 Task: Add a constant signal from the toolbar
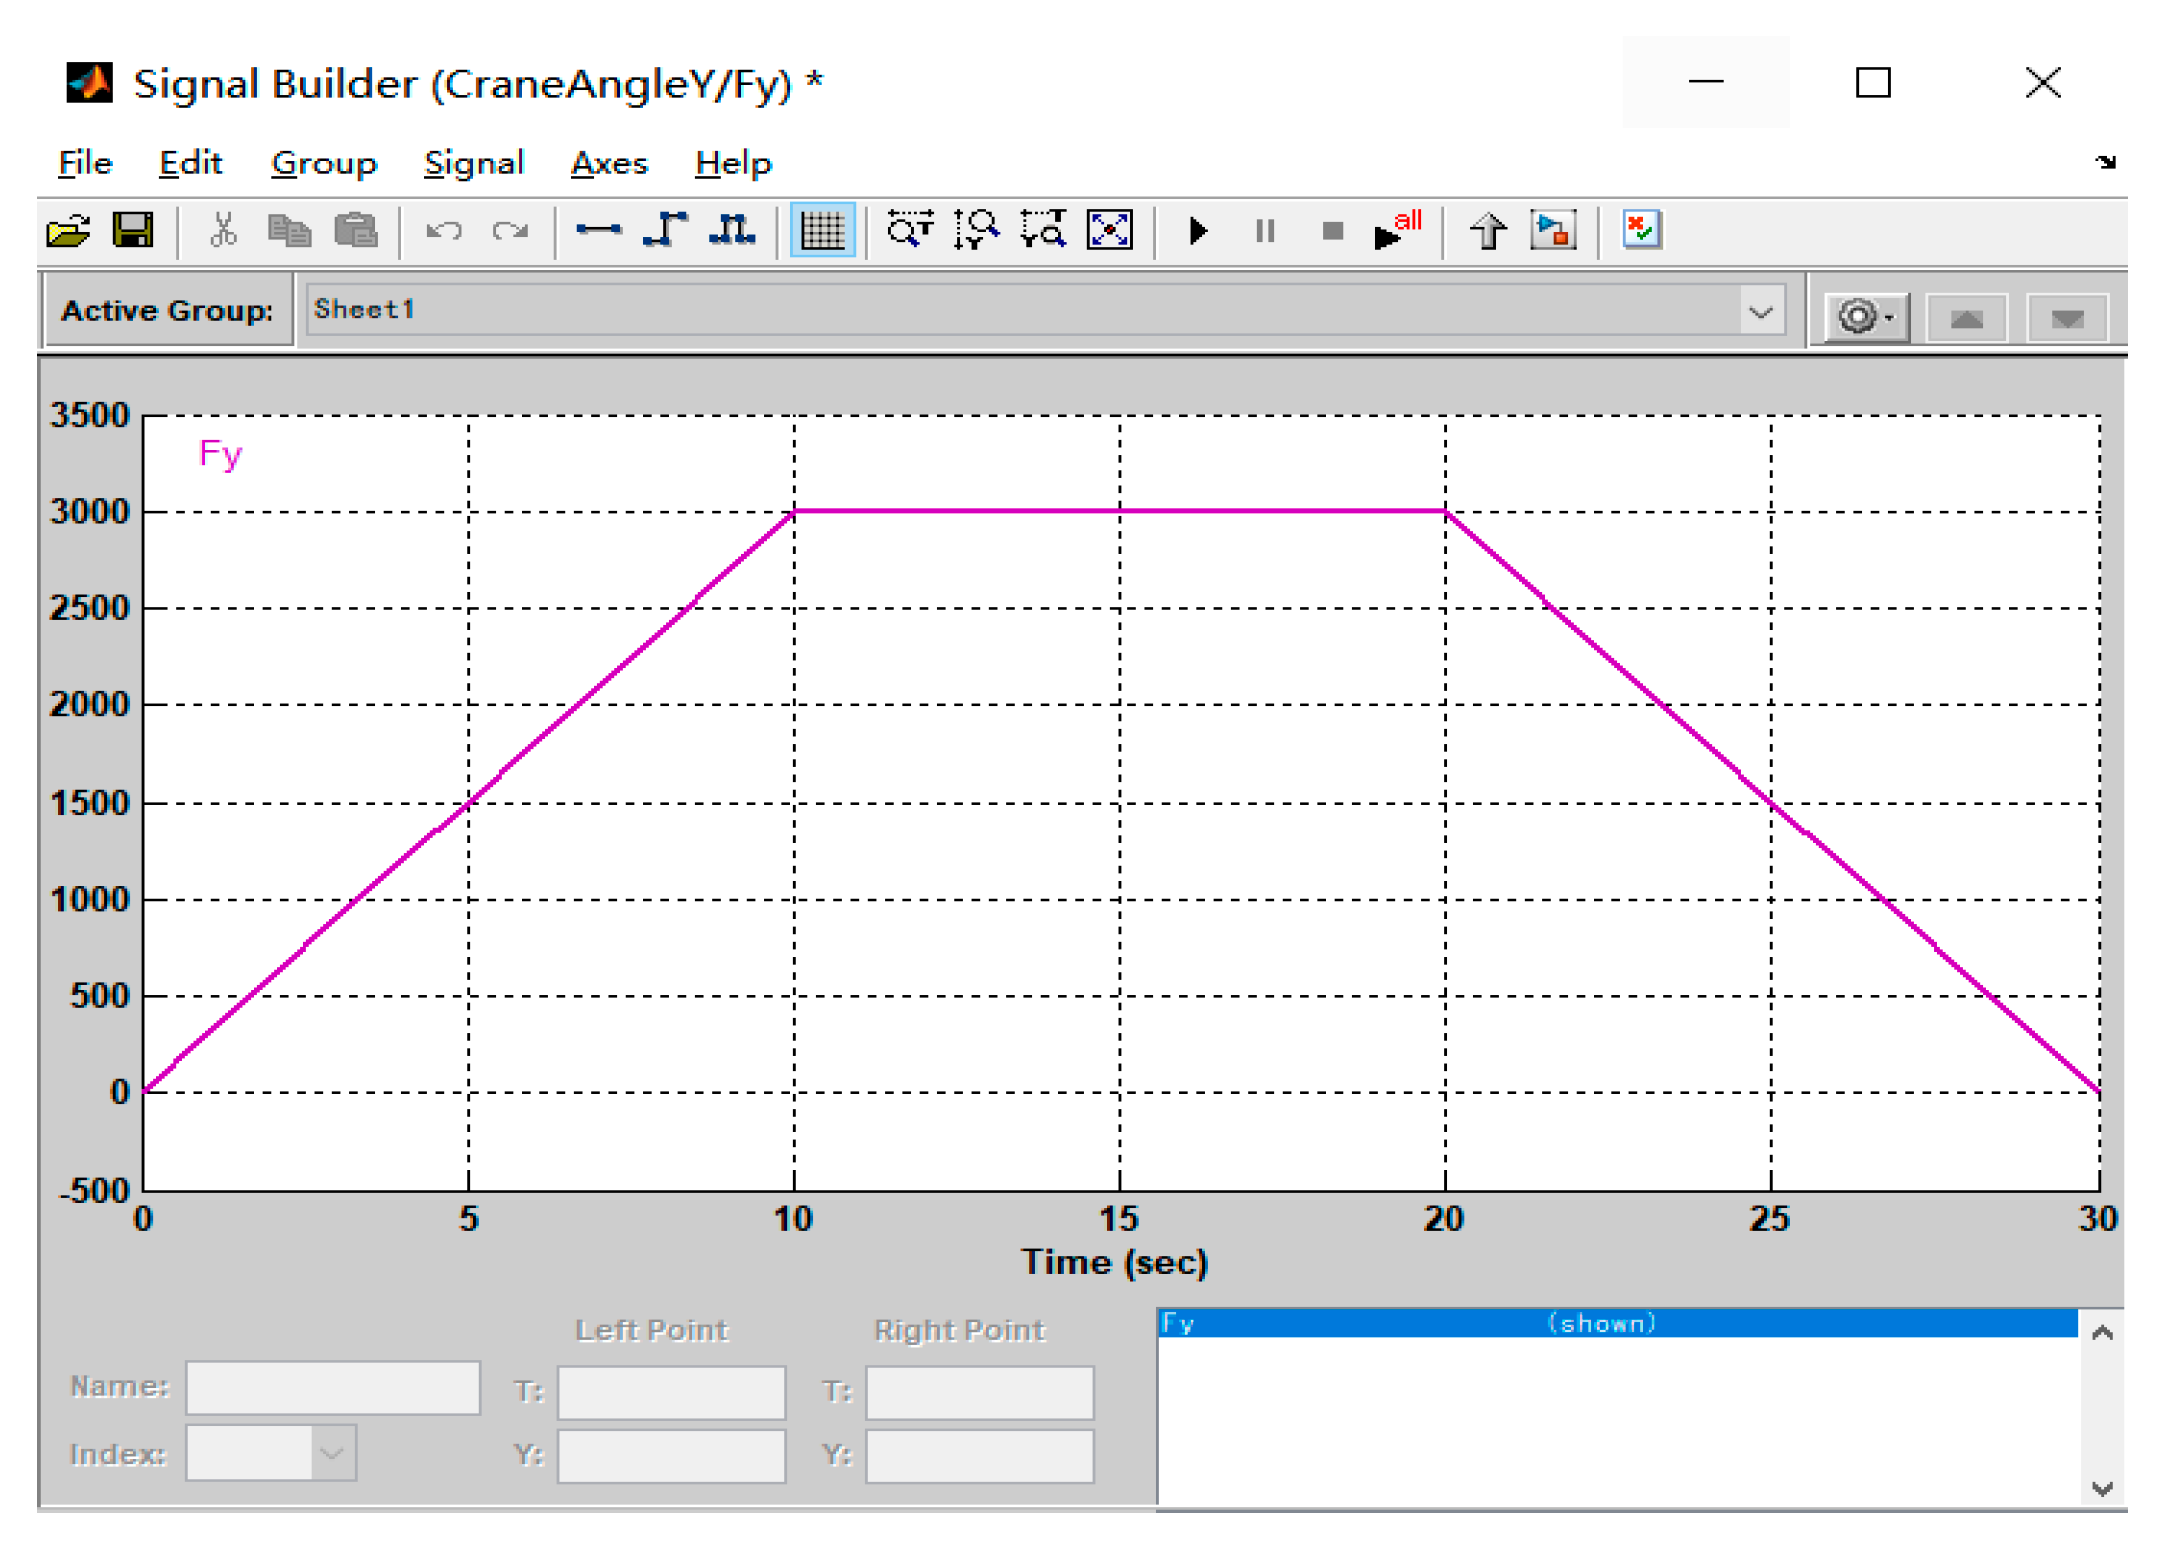pyautogui.click(x=598, y=231)
